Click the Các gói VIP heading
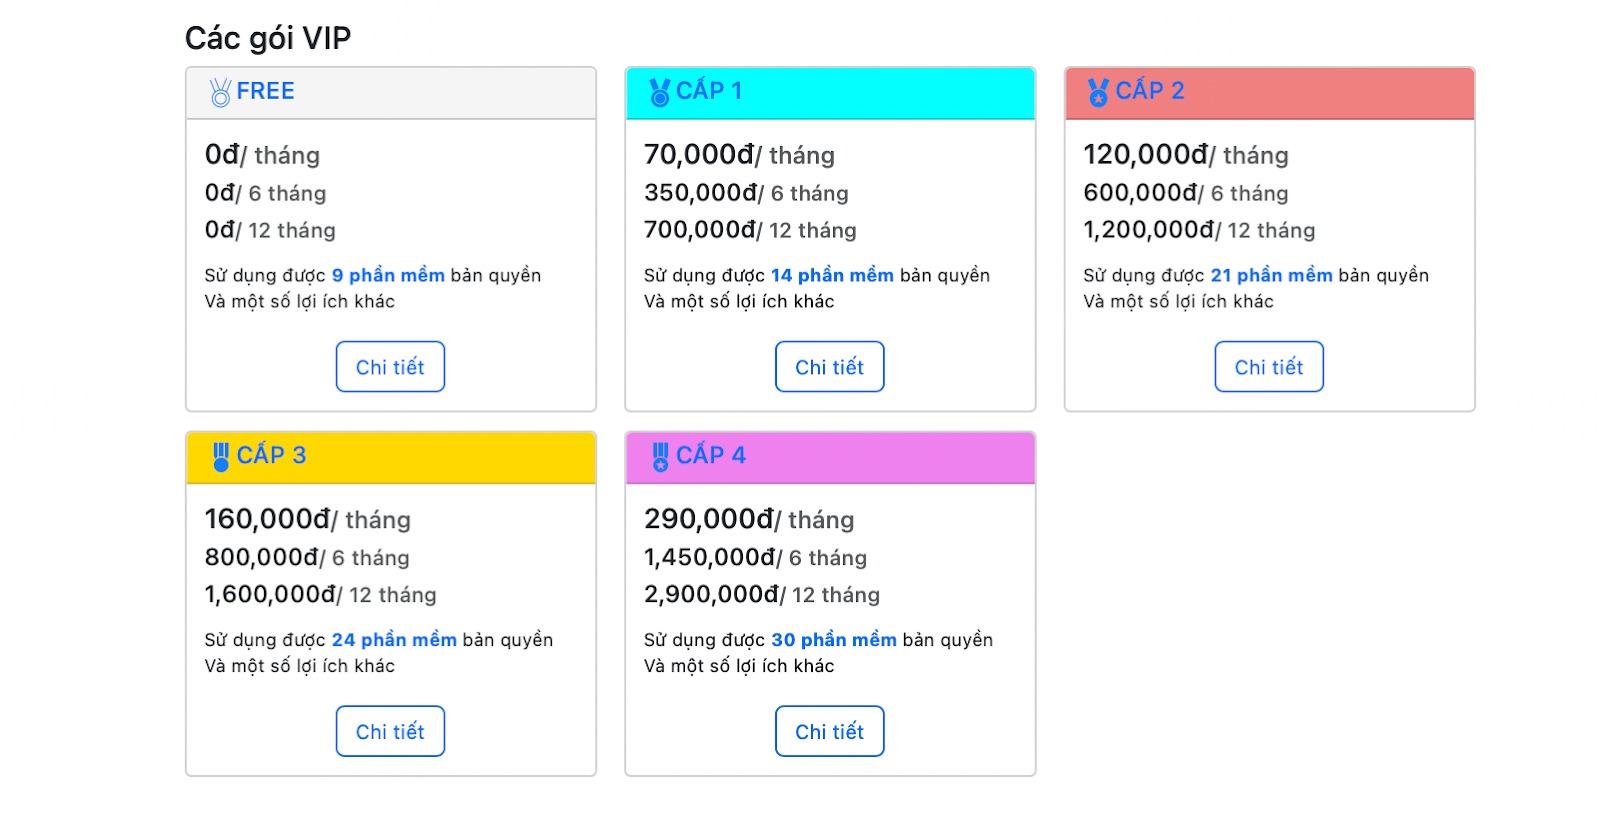This screenshot has width=1600, height=819. pos(266,38)
